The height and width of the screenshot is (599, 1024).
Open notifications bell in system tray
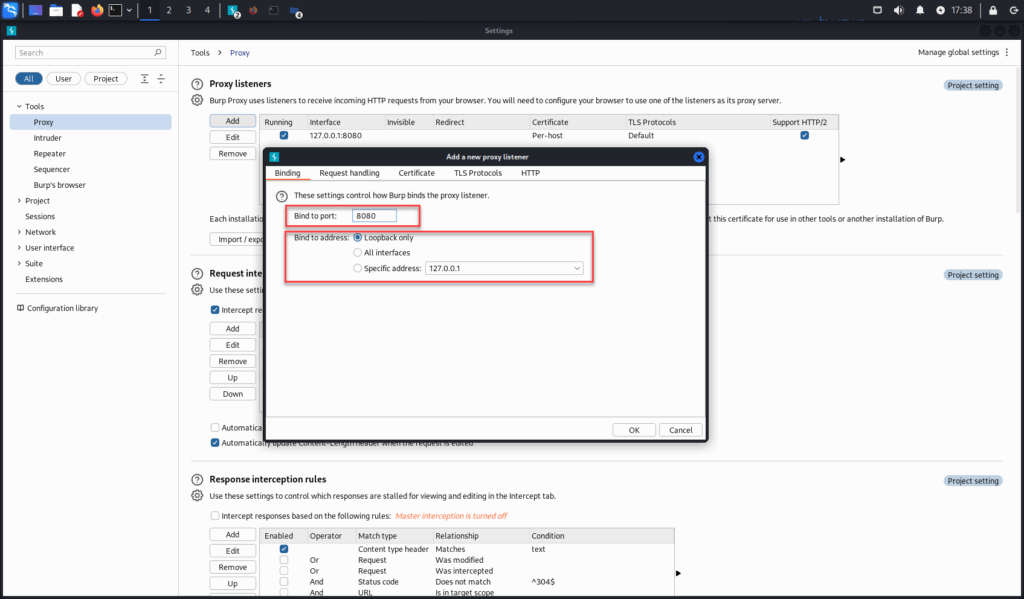pyautogui.click(x=920, y=10)
